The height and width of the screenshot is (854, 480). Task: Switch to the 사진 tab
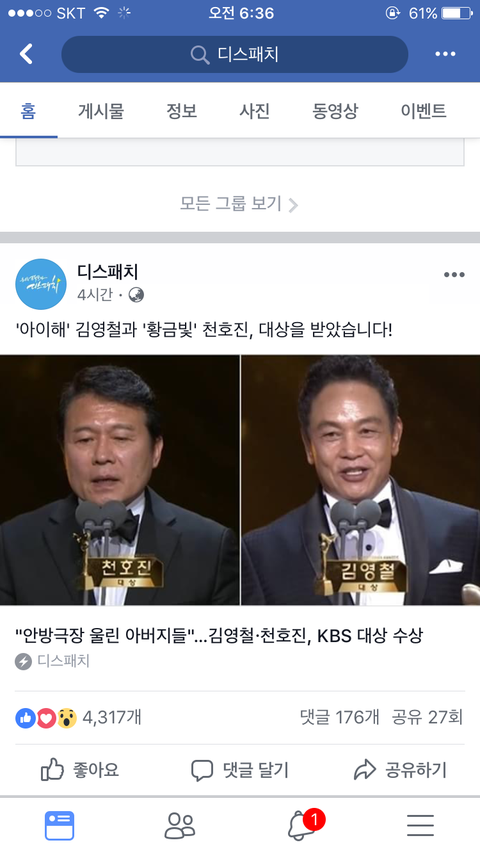pos(254,111)
